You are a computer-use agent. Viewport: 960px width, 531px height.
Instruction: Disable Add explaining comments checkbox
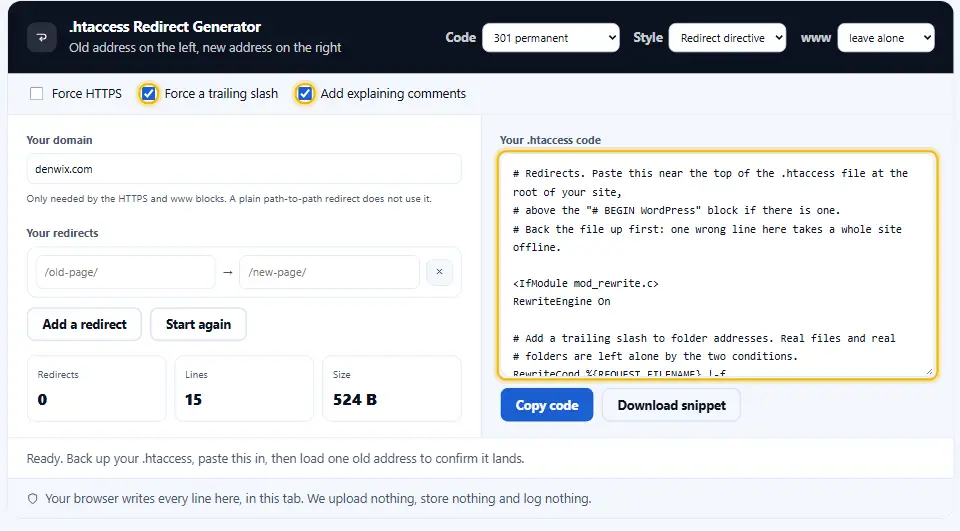pos(304,94)
